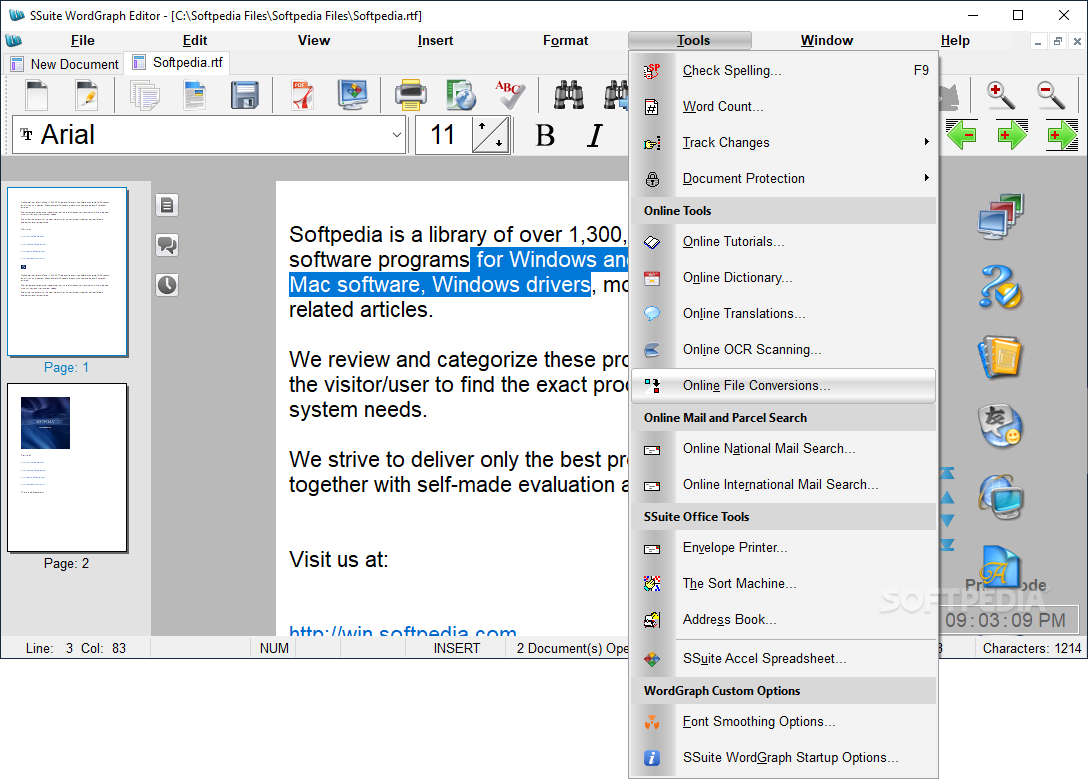Open the Format menu
Viewport: 1088px width, 779px height.
[566, 40]
